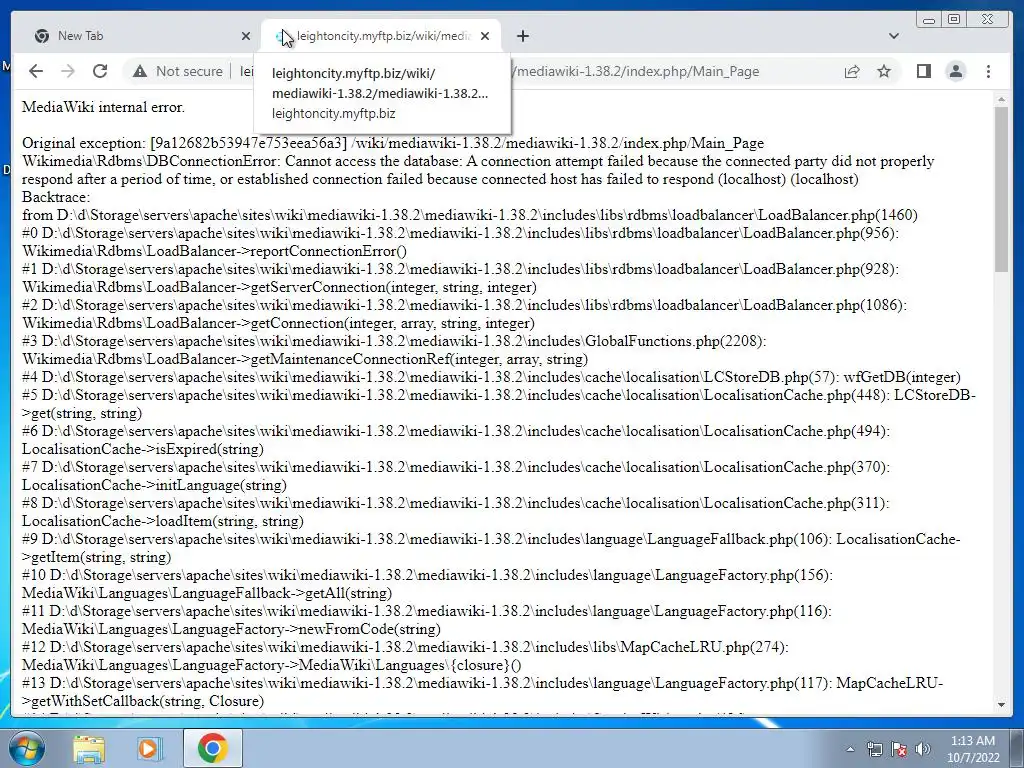Click the 'Original exception:' text line
Screen dimensions: 1024x768
(x=392, y=143)
